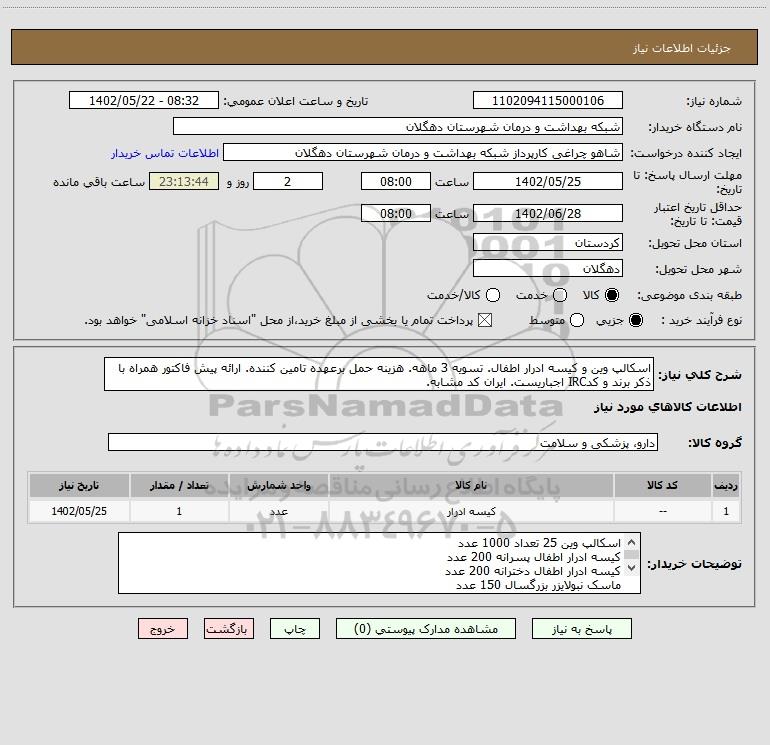Select the کالا radio button

(612, 295)
